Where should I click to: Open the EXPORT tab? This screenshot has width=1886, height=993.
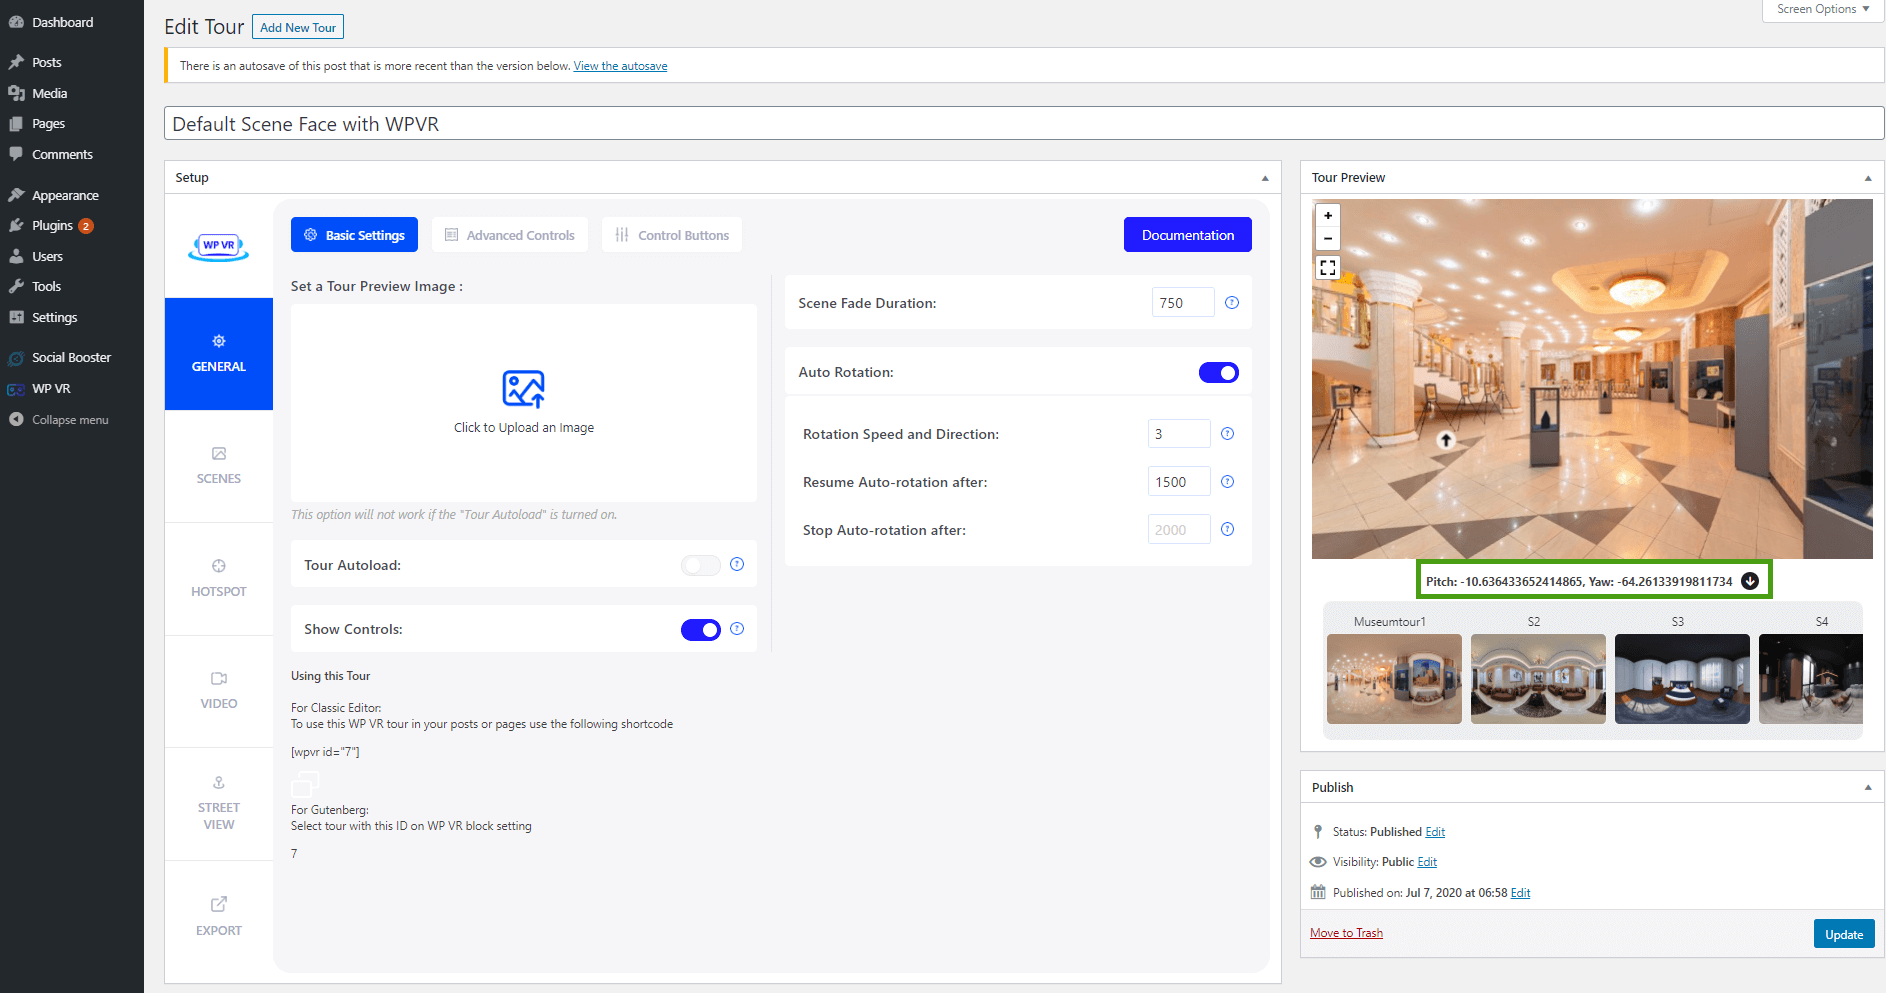point(219,916)
